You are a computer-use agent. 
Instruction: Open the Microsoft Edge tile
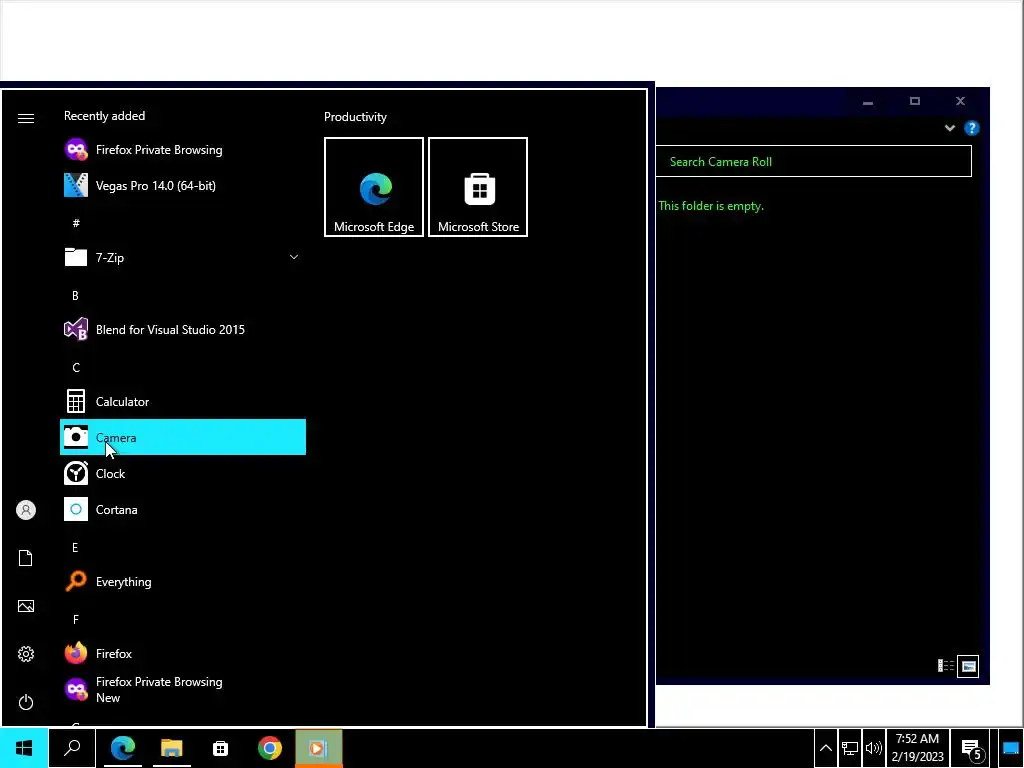pos(374,187)
